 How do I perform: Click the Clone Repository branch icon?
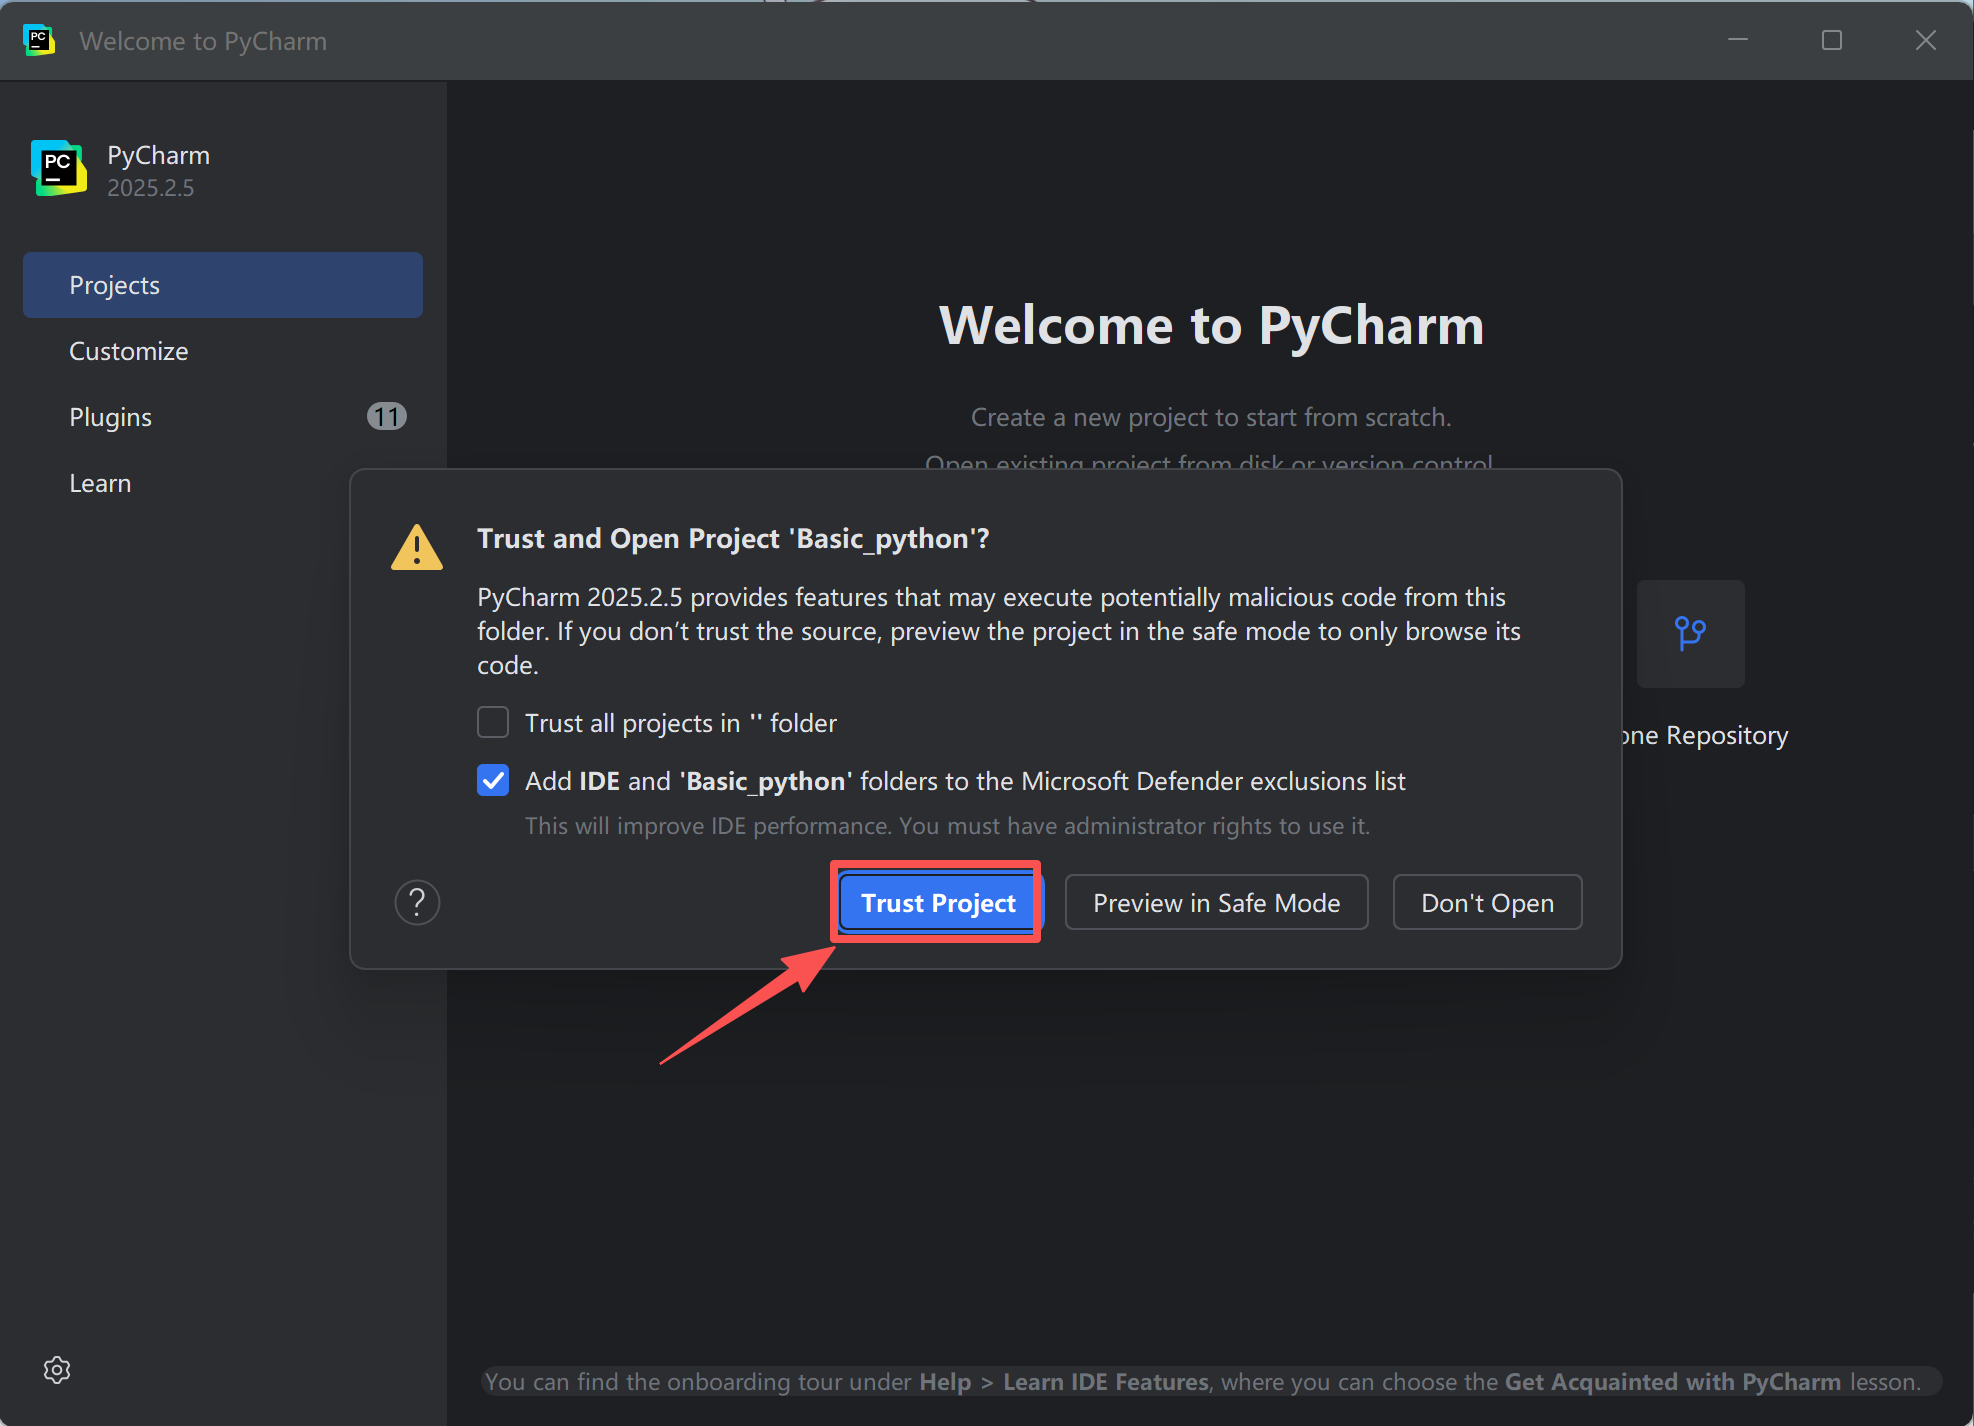(1690, 633)
